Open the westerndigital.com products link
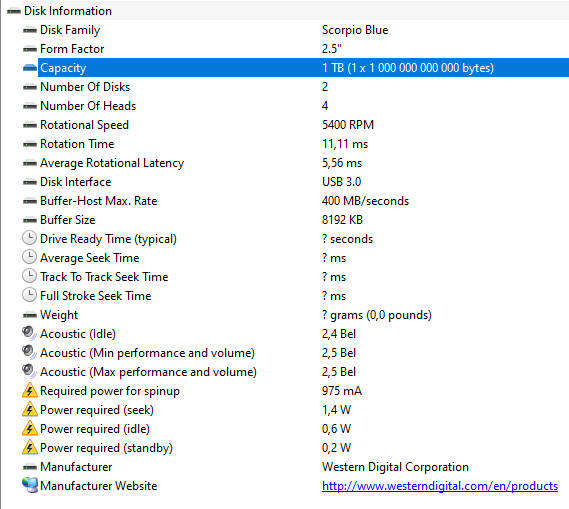The image size is (569, 509). coord(440,486)
